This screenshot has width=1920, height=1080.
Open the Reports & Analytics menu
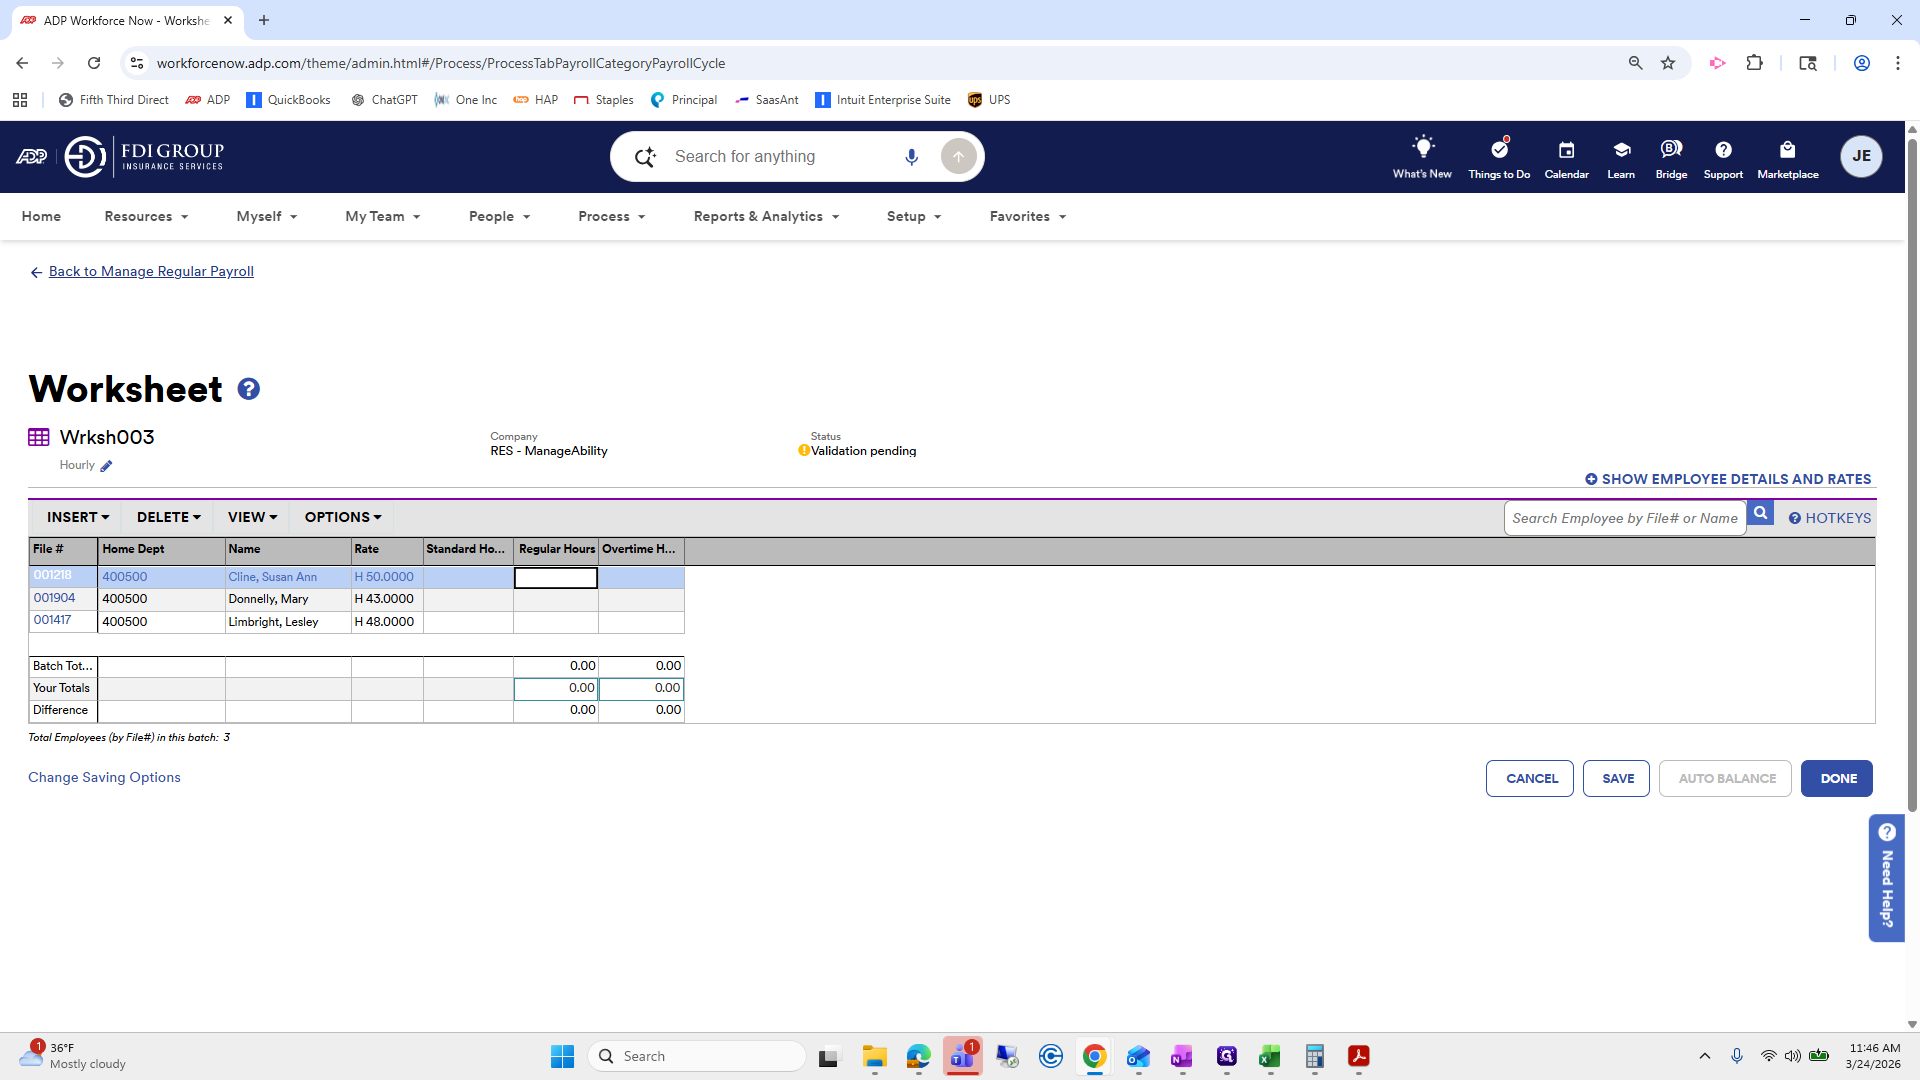pyautogui.click(x=764, y=216)
